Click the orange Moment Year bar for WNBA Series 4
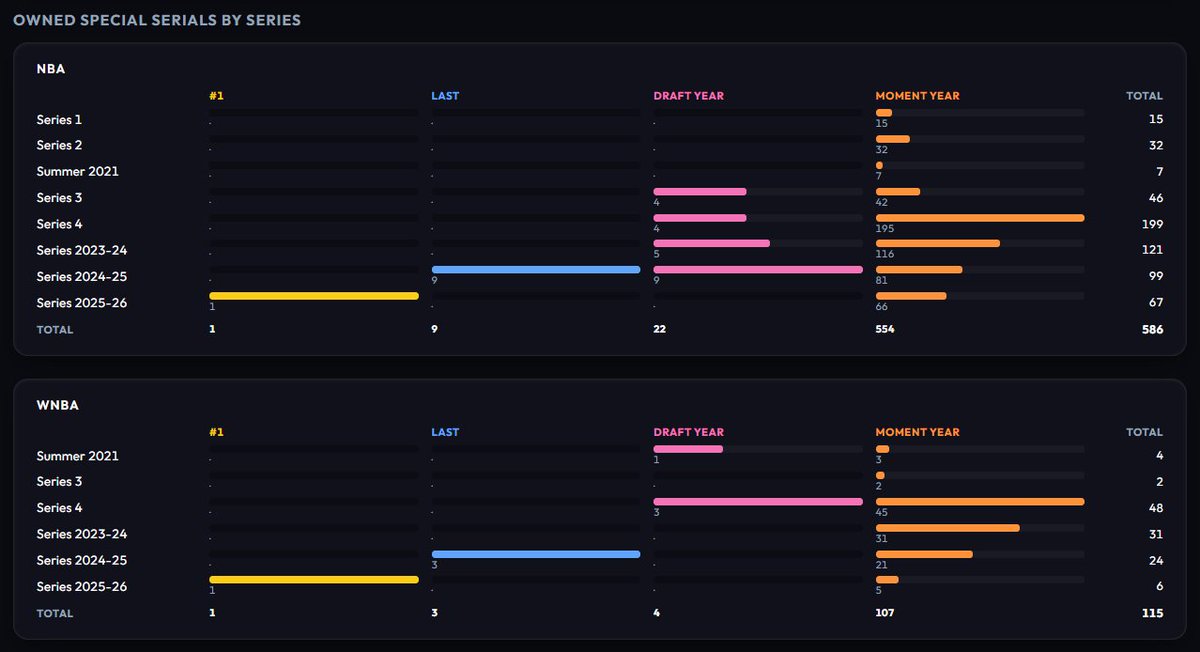1200x652 pixels. [x=980, y=501]
